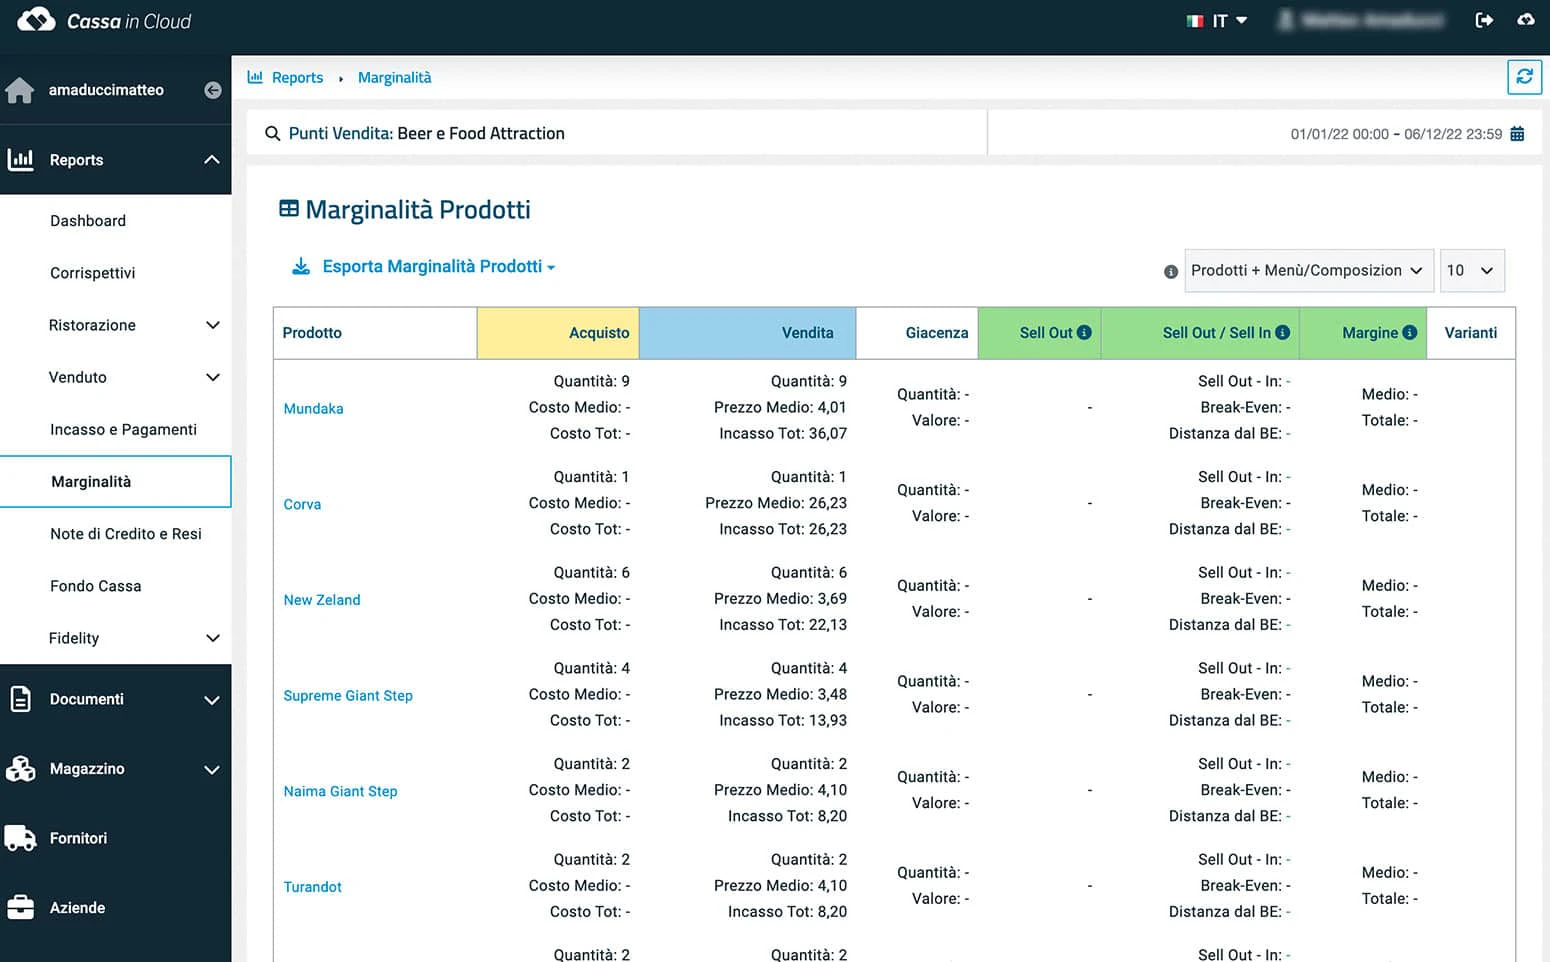Click the Magazzino warehouse icon
Screen dimensions: 1550x962
click(x=20, y=769)
